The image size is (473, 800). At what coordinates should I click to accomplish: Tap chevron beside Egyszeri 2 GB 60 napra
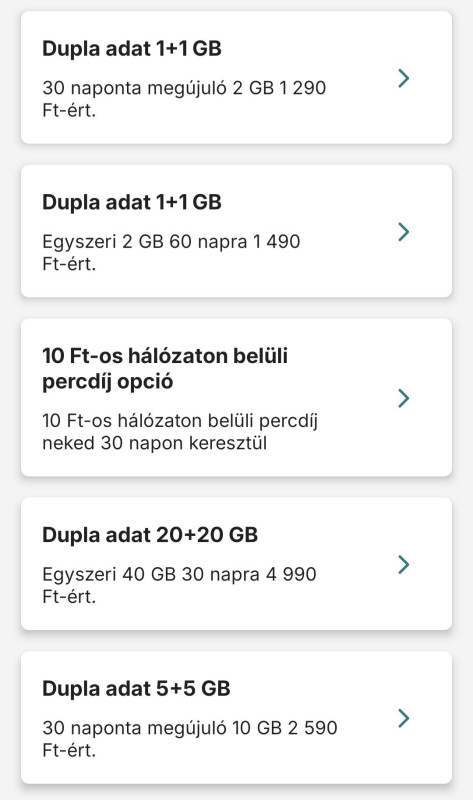click(x=404, y=232)
